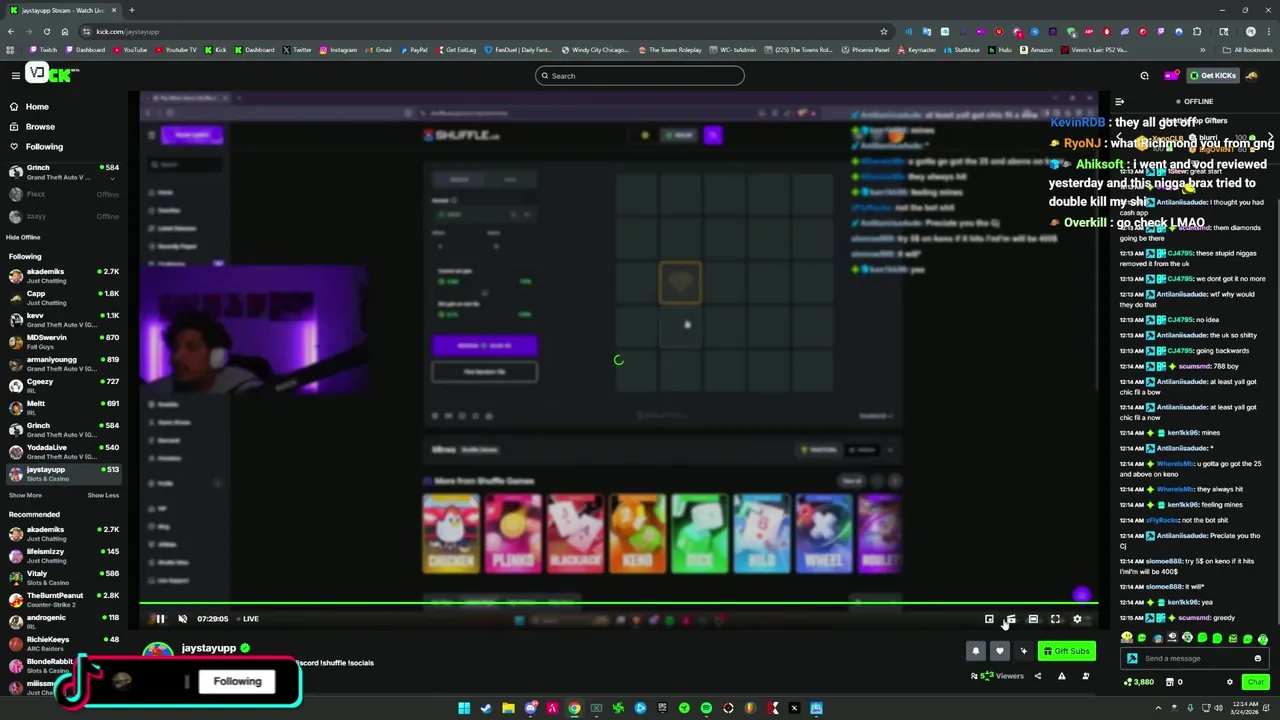Click the Kick search box
Screen dimensions: 1280x720
pos(640,76)
